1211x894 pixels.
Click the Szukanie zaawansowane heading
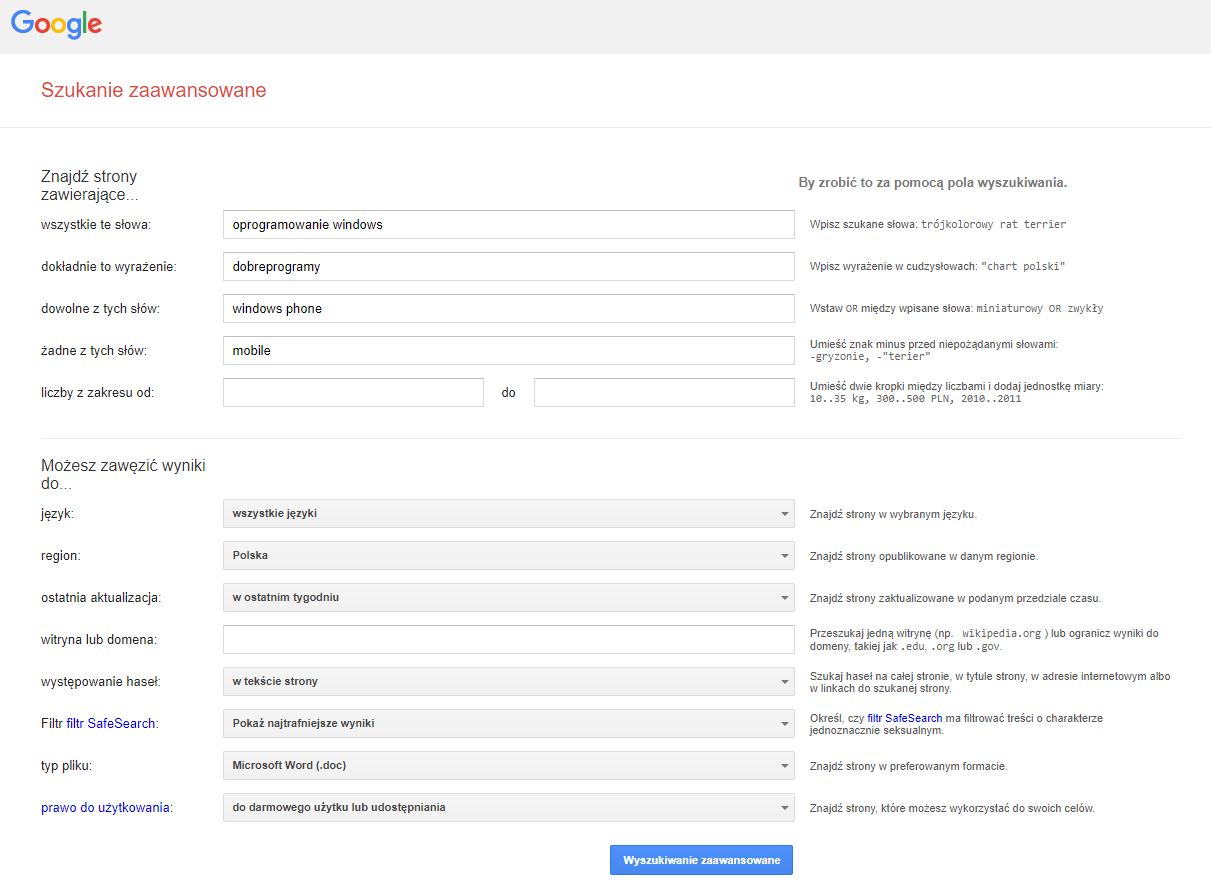coord(153,91)
